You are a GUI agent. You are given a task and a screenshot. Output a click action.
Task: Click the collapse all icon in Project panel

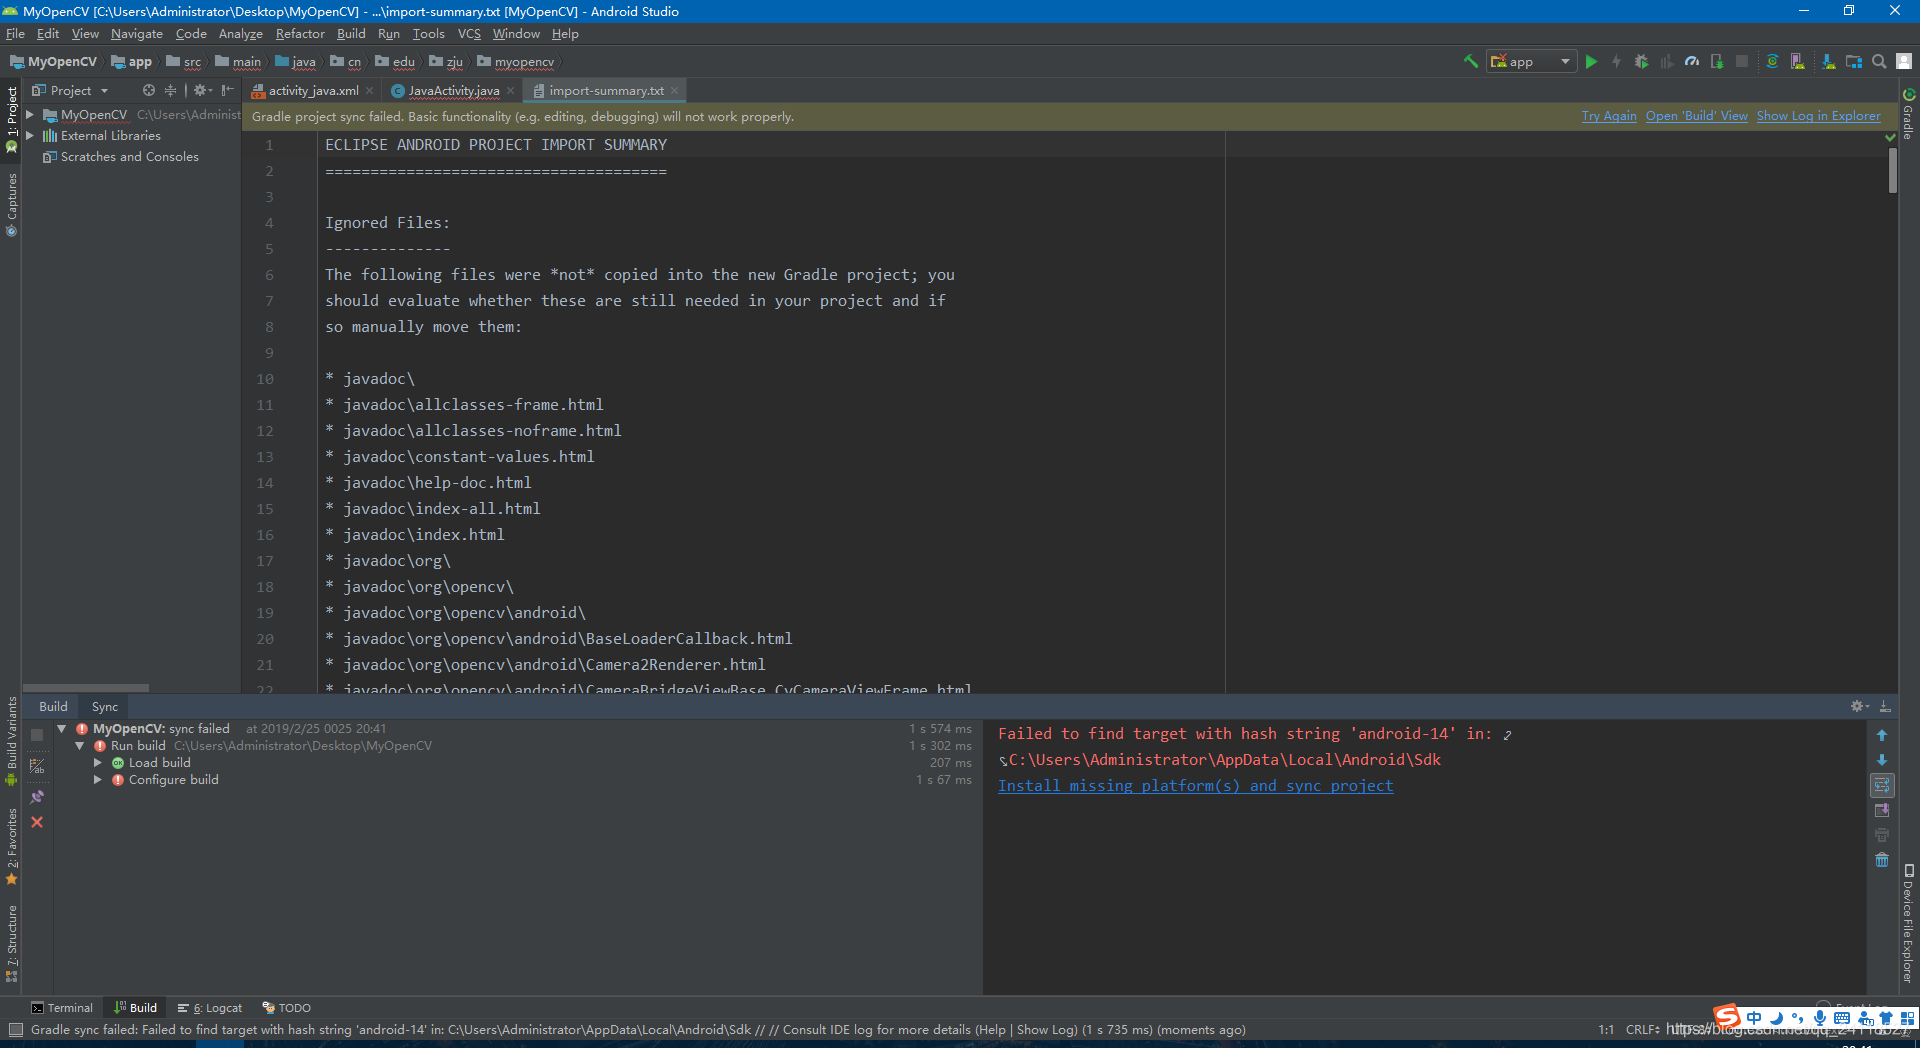[170, 90]
